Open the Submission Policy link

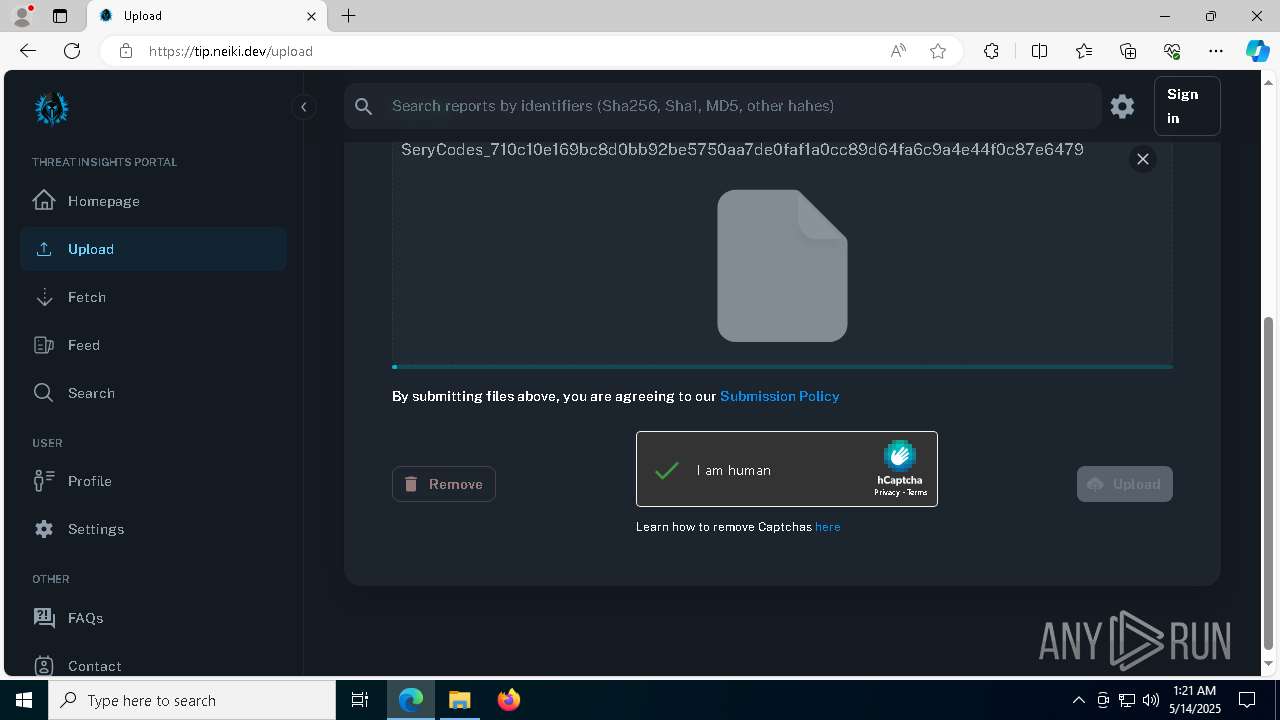pyautogui.click(x=779, y=396)
